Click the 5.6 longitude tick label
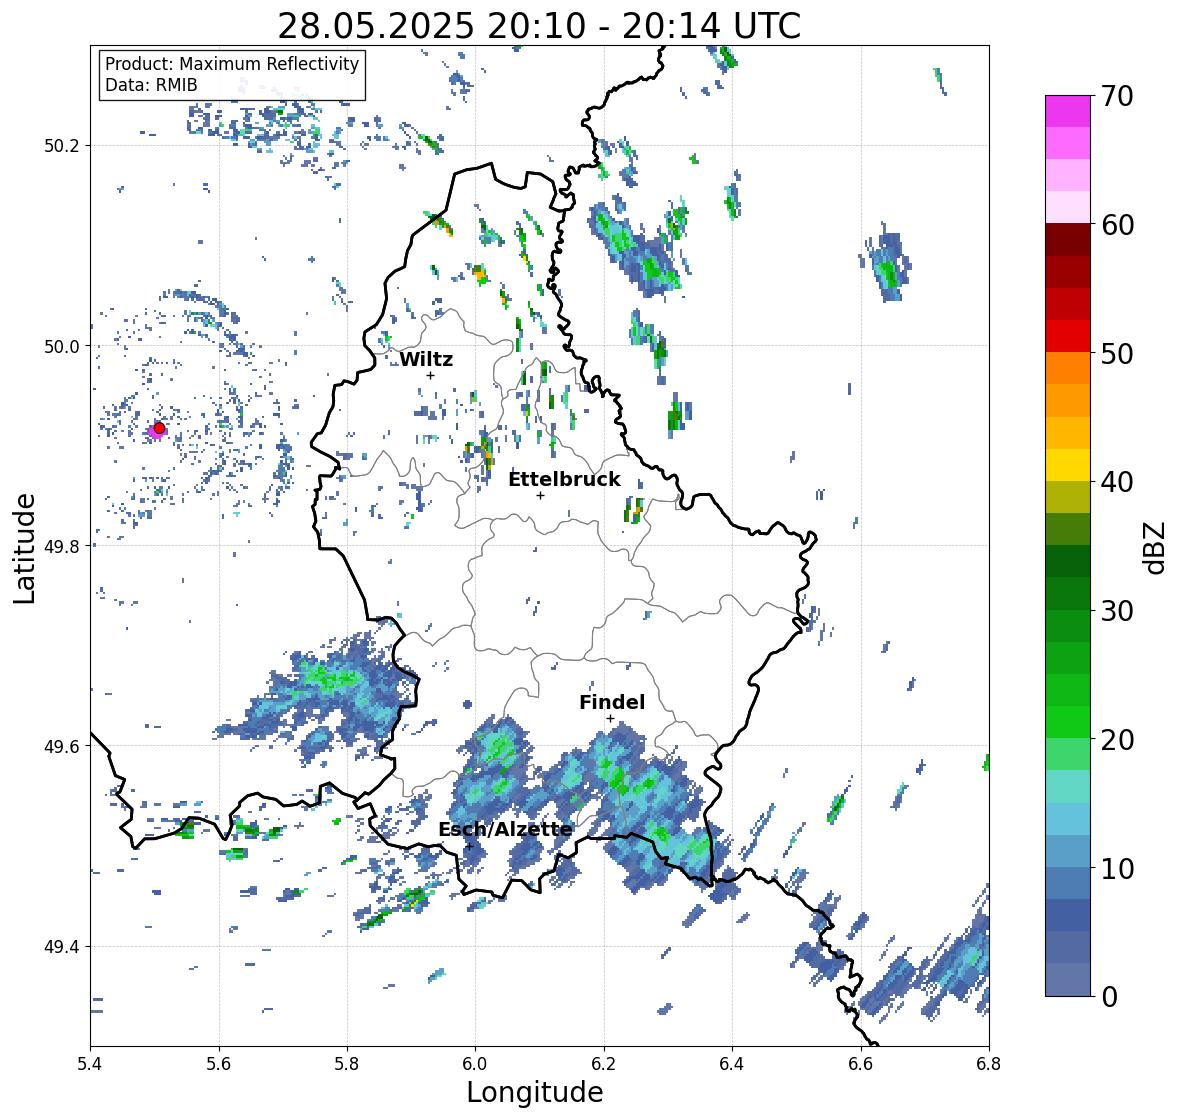 pyautogui.click(x=219, y=1064)
